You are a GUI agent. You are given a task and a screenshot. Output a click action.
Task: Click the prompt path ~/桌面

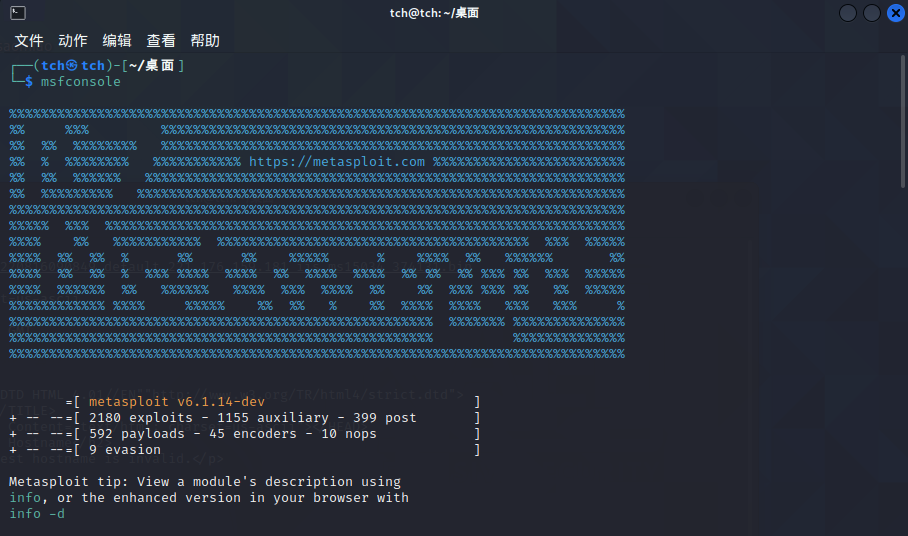(x=151, y=65)
